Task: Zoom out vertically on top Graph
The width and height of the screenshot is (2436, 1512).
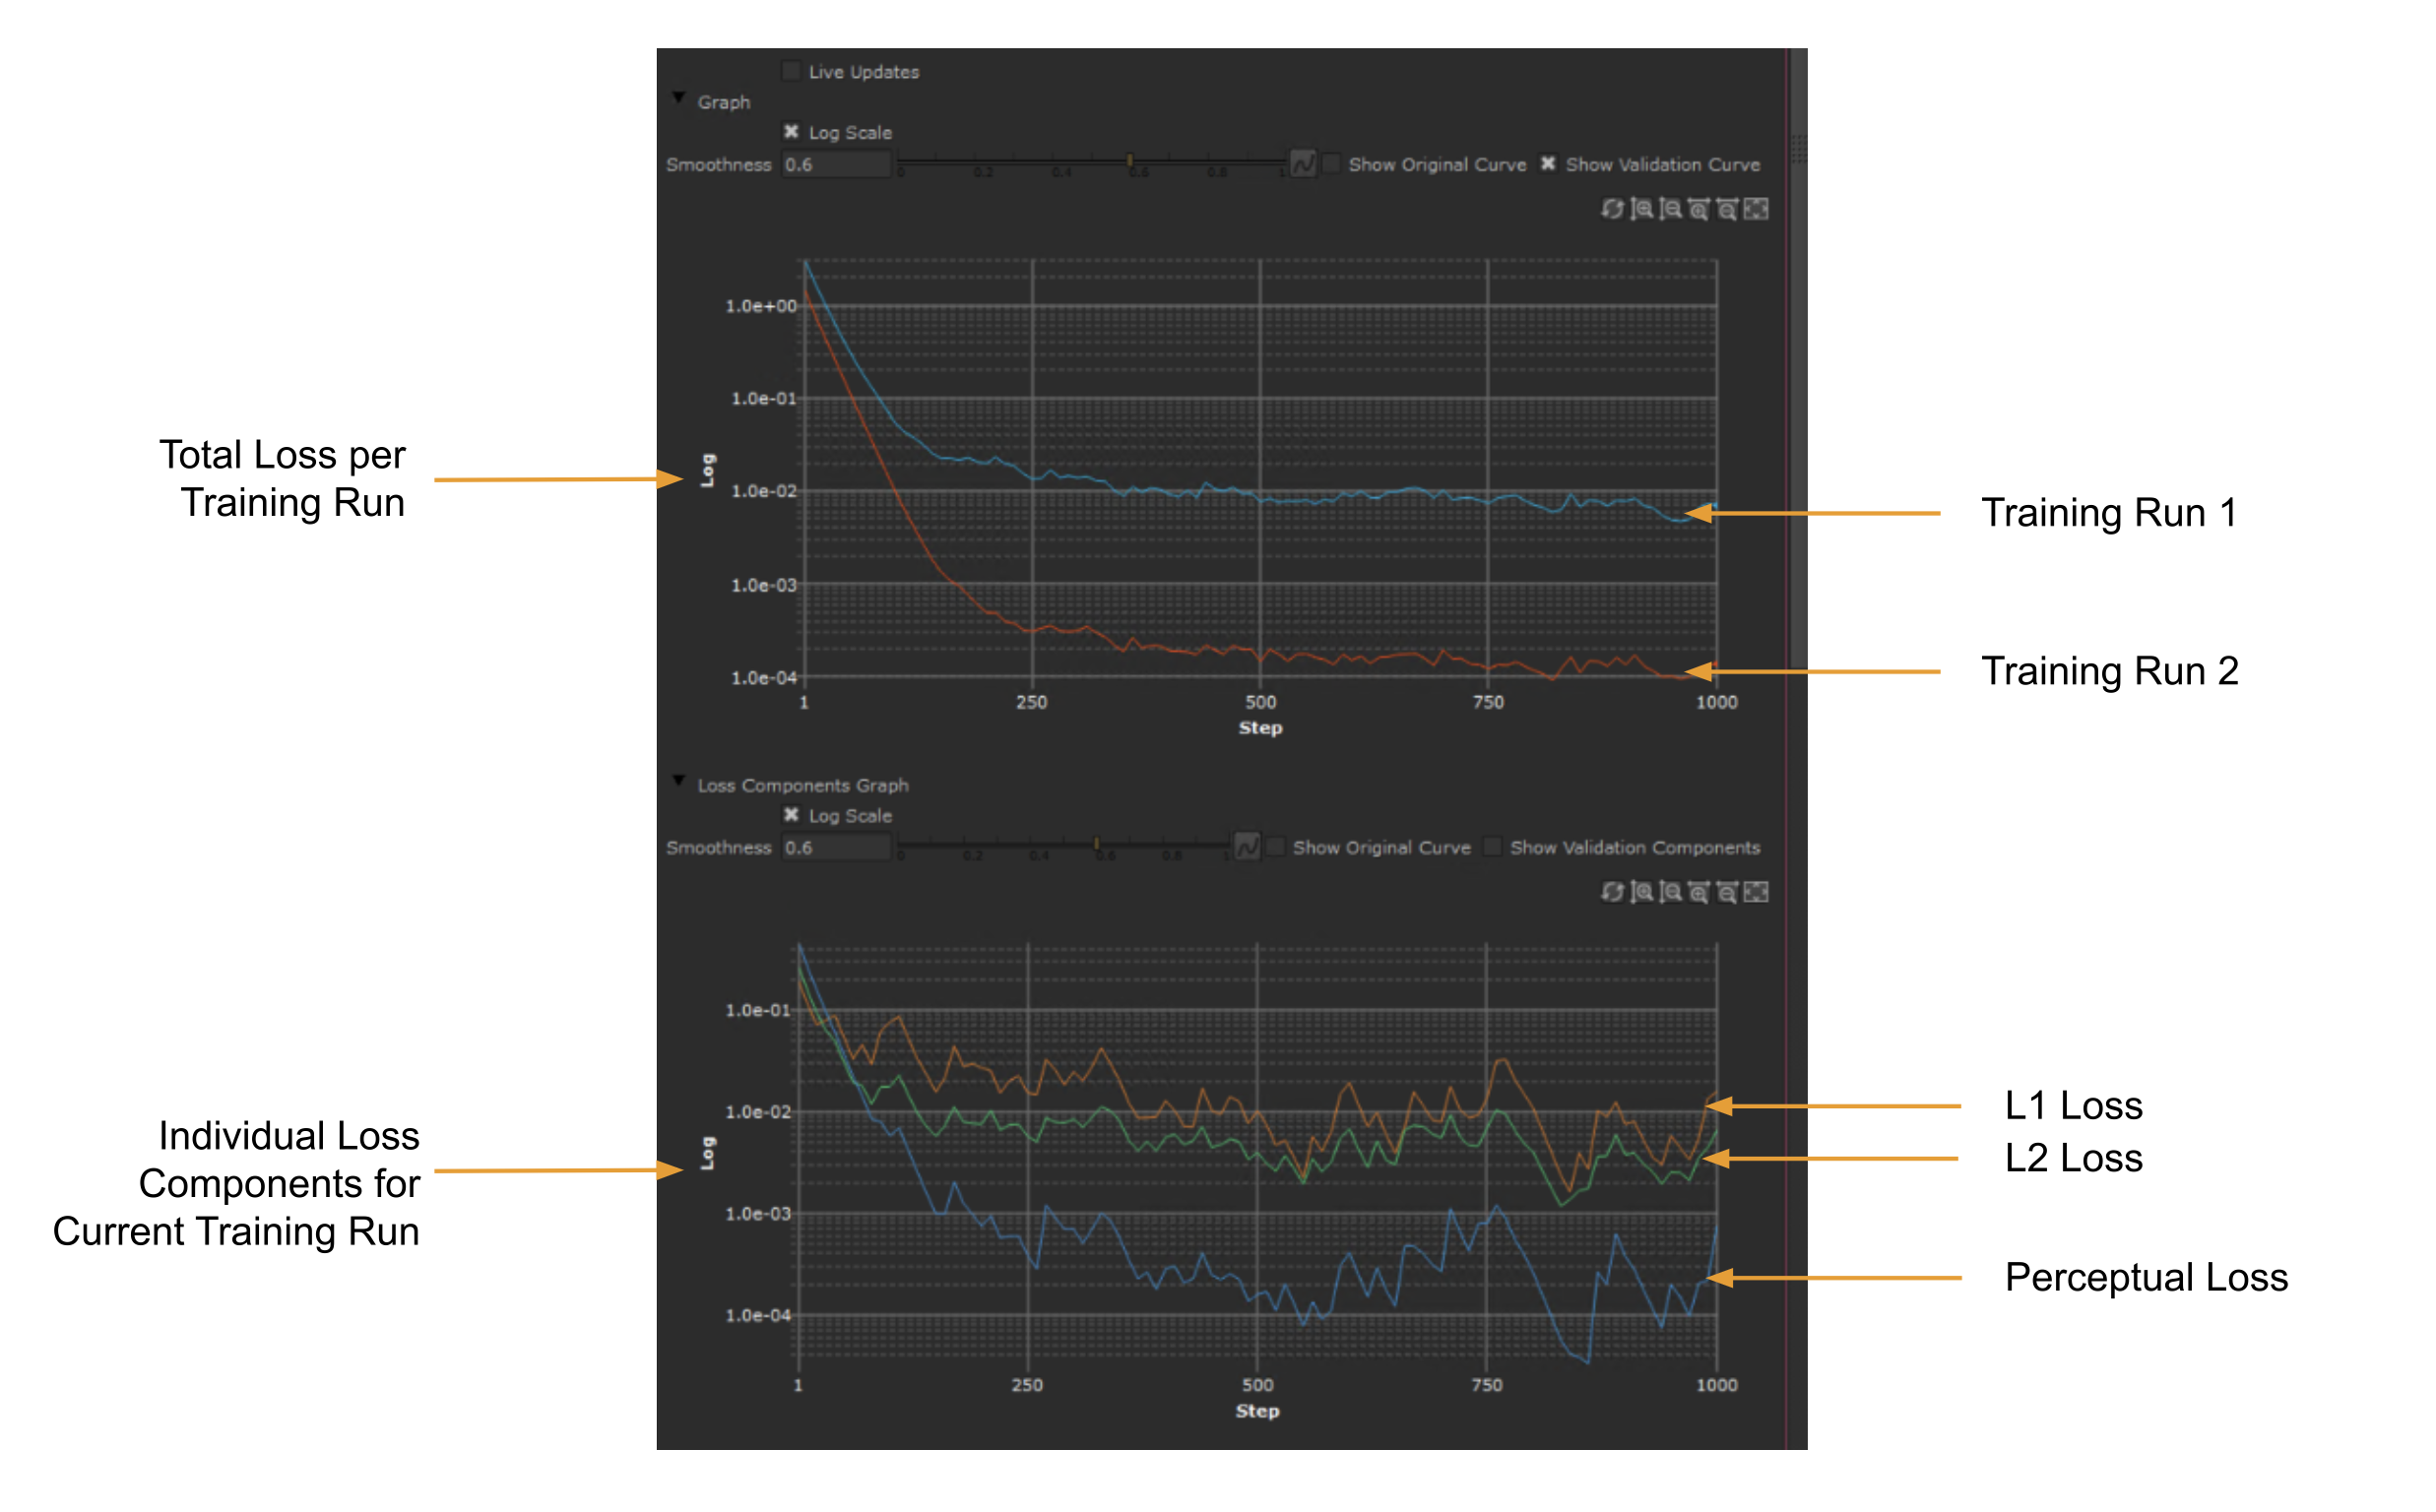Action: tap(1670, 209)
